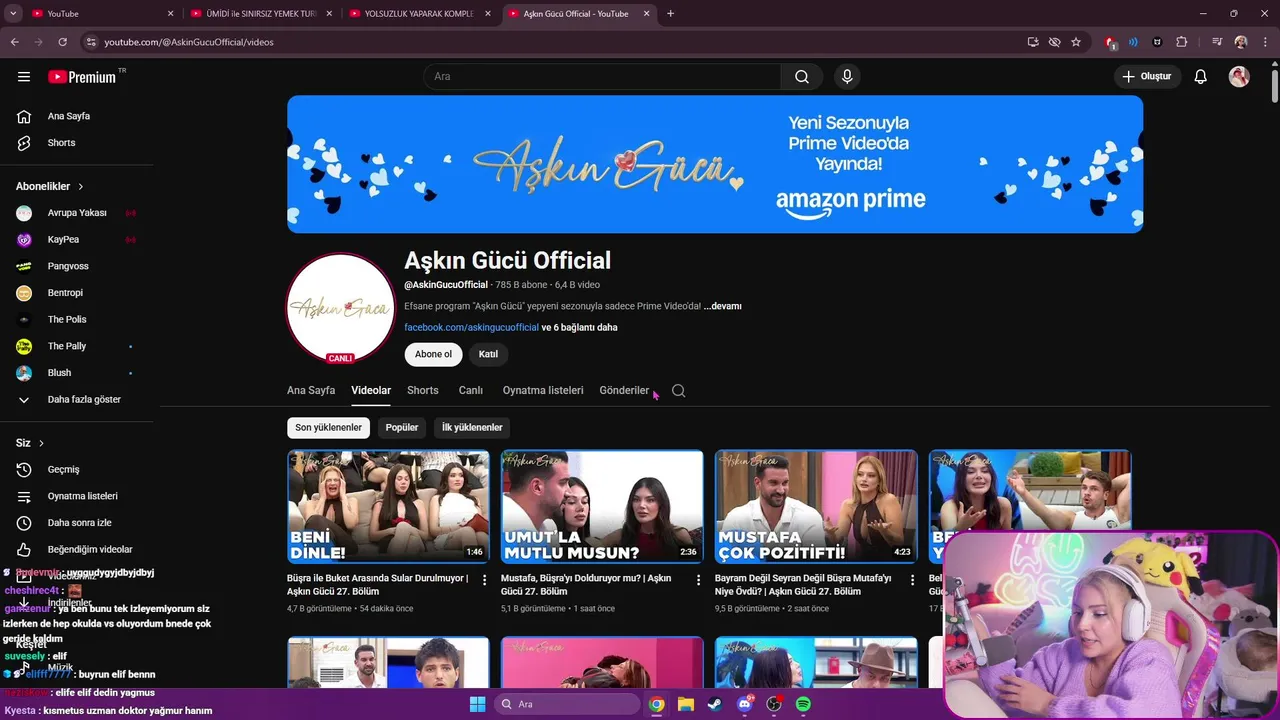
Task: Switch to YOLSUZLUK YAPARAK browser tab
Action: point(420,14)
